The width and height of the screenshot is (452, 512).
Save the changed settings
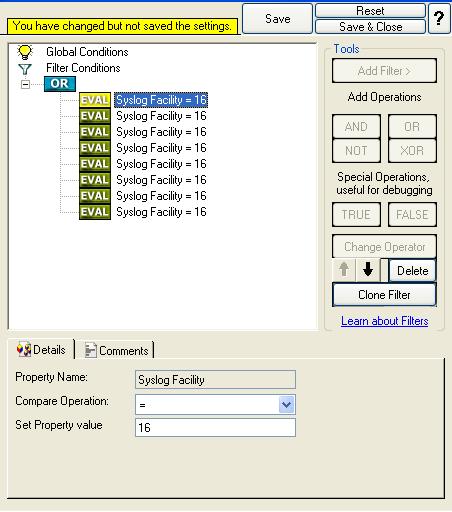click(x=277, y=19)
